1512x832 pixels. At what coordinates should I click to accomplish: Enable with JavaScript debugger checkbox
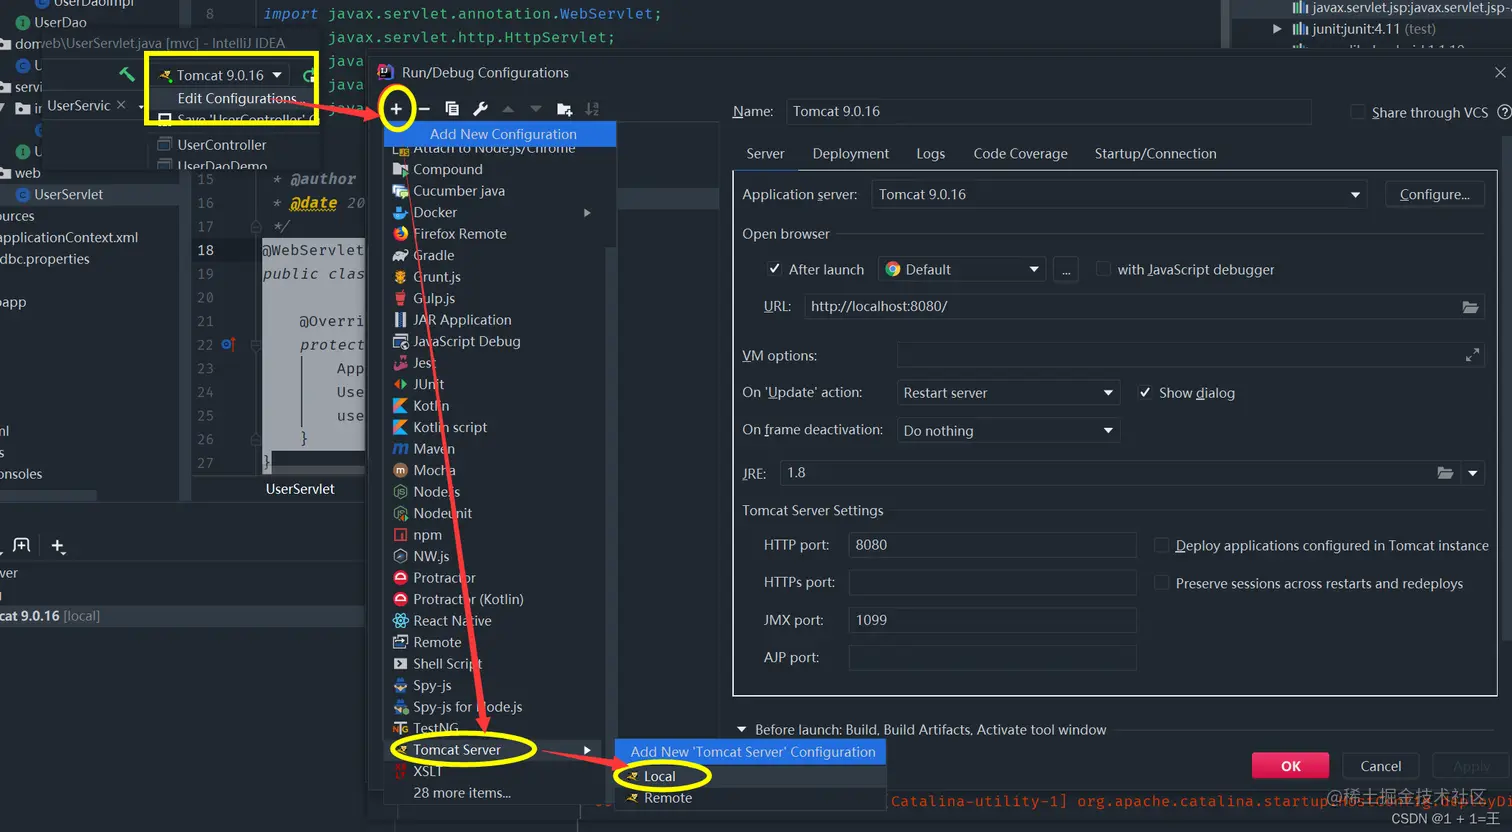pos(1103,269)
